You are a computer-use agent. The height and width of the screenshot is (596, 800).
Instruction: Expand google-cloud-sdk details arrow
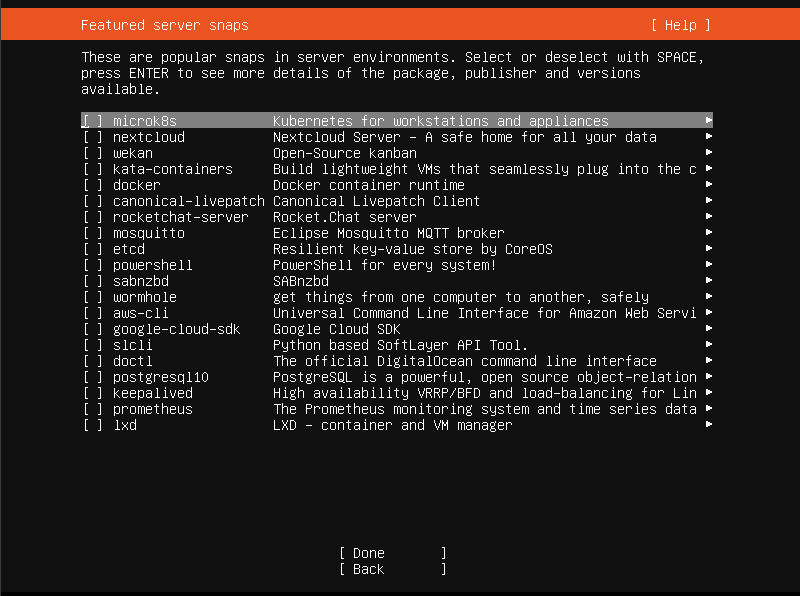tap(709, 328)
